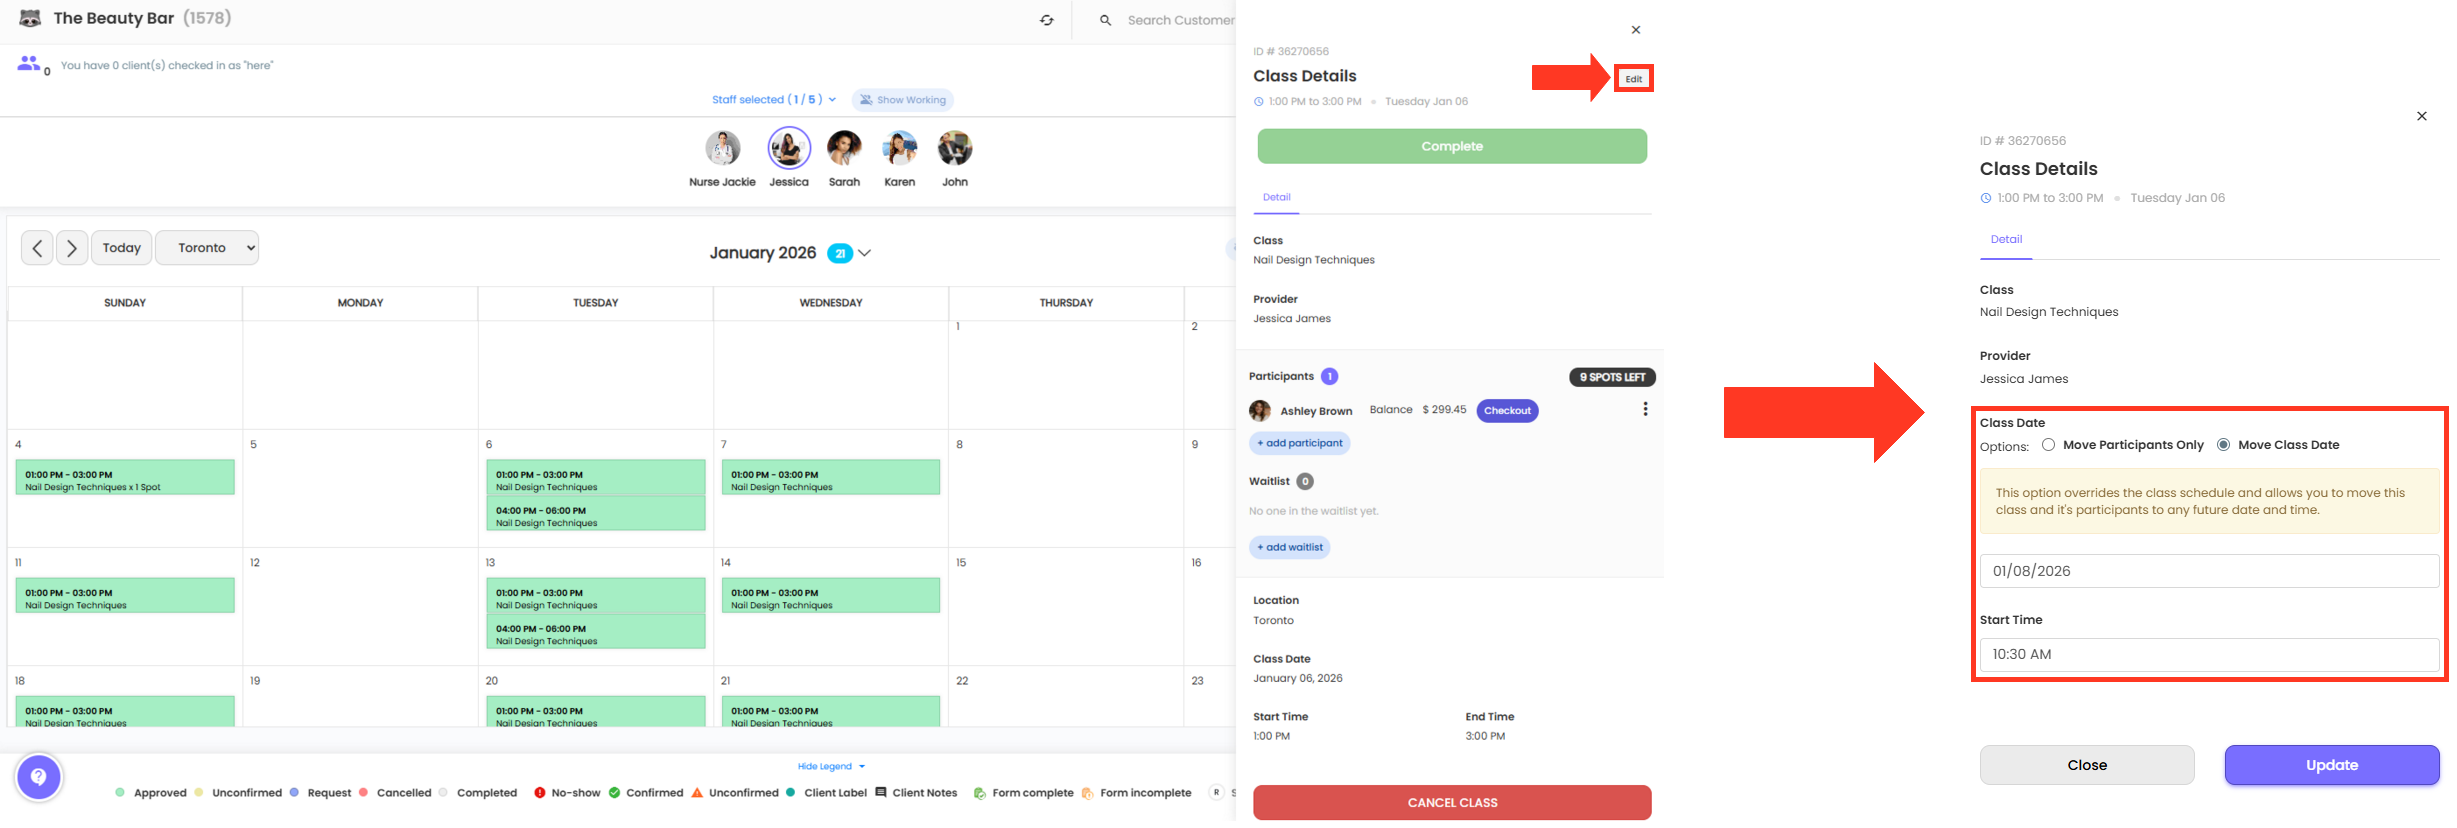Click the checked-in clients people icon
The height and width of the screenshot is (828, 2457).
pyautogui.click(x=29, y=64)
